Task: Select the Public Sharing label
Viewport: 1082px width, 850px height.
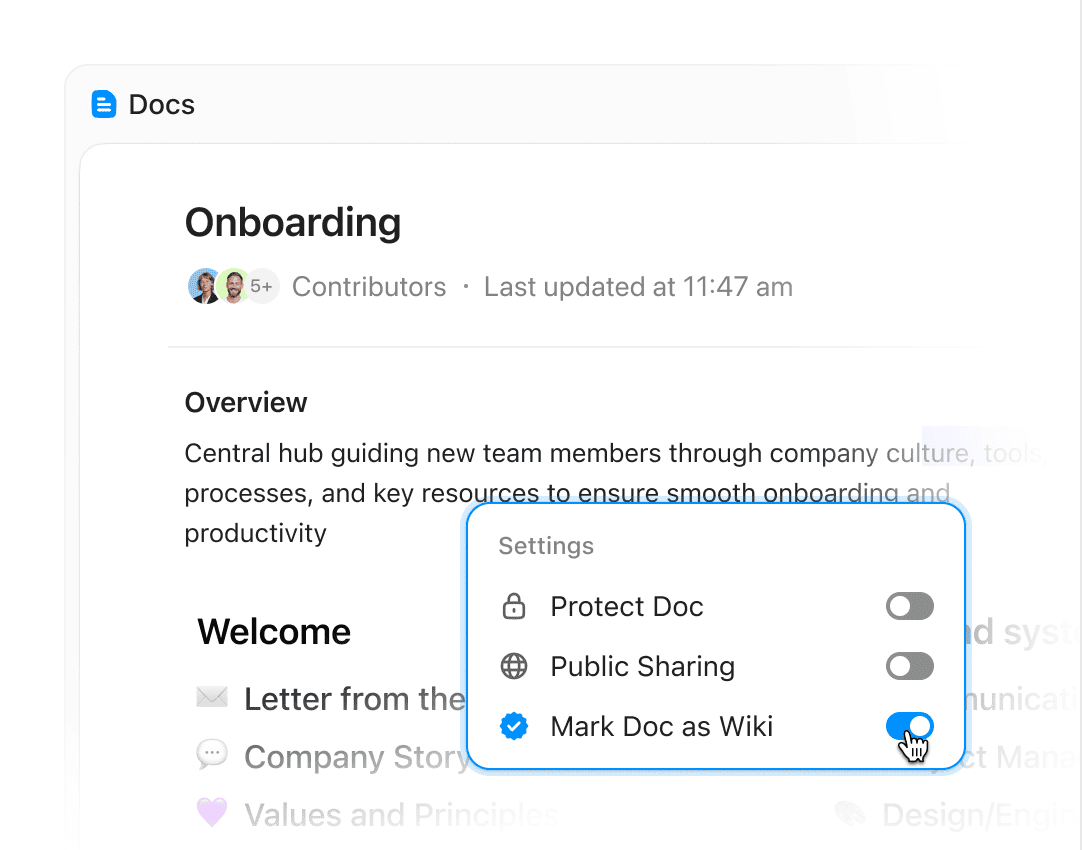Action: pos(642,666)
